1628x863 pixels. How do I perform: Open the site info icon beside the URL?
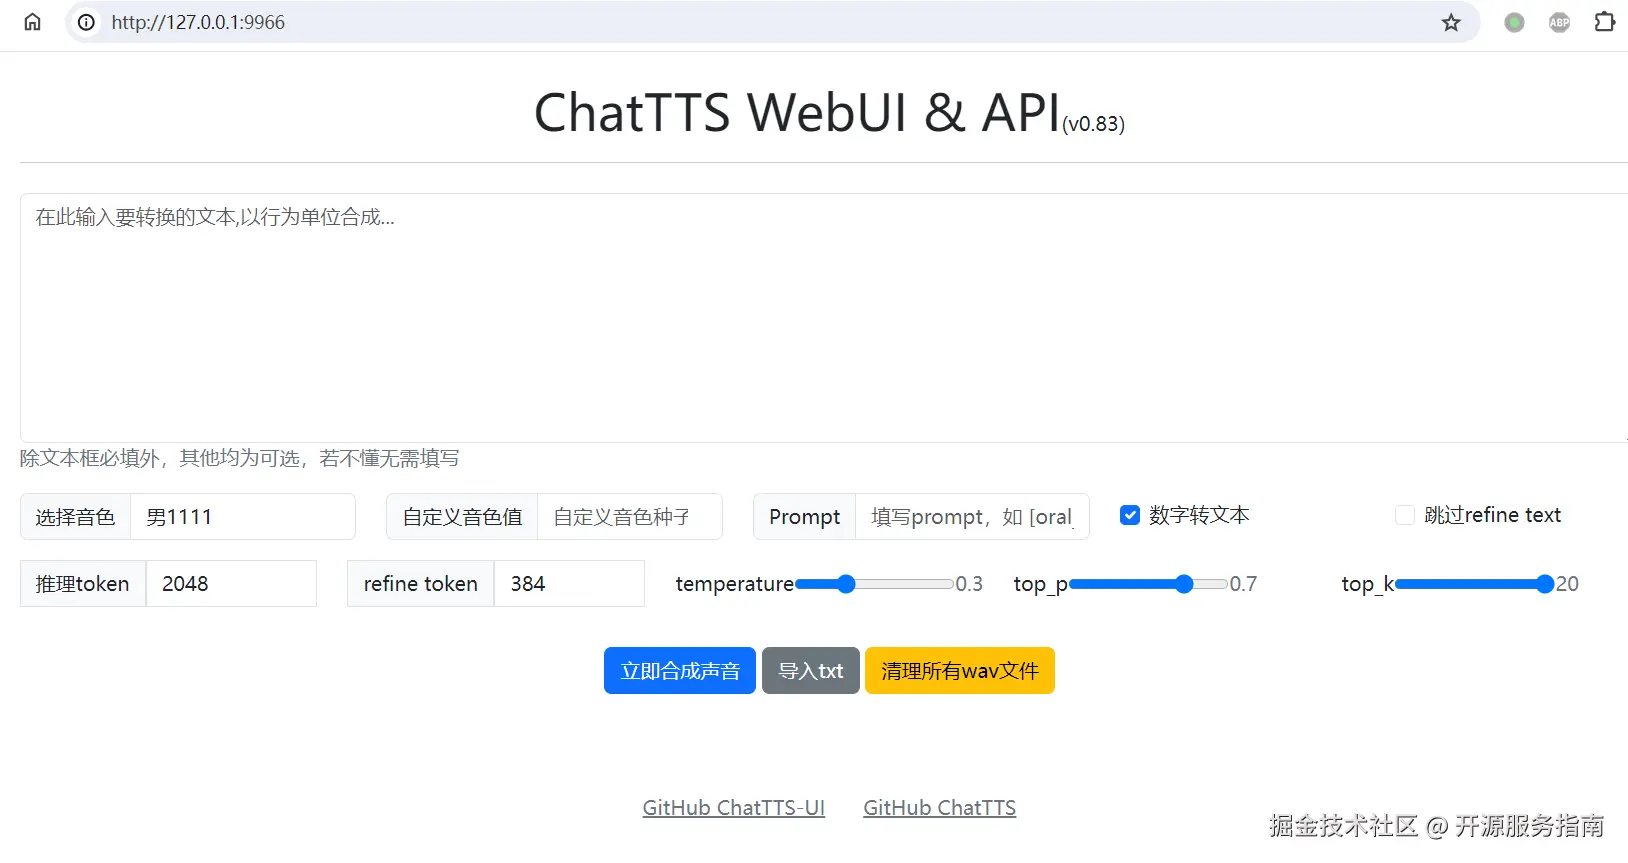(x=87, y=22)
